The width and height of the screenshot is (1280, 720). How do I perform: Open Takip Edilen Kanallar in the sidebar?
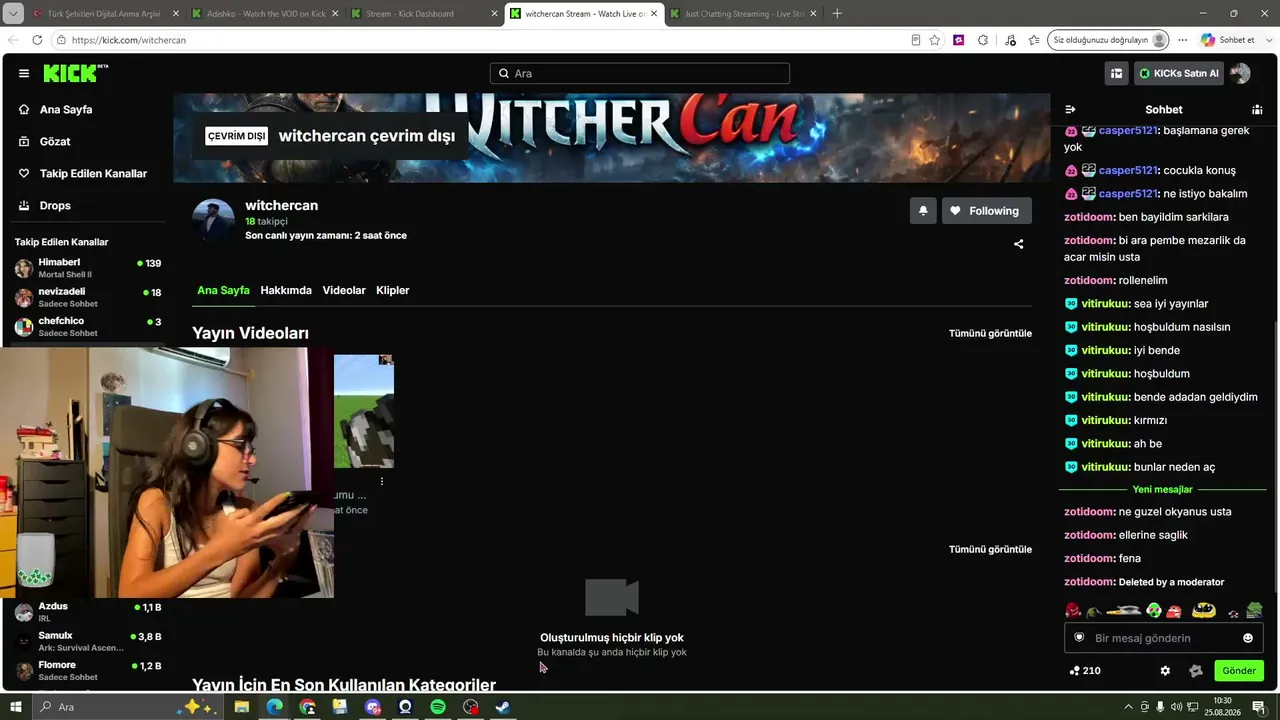(93, 173)
